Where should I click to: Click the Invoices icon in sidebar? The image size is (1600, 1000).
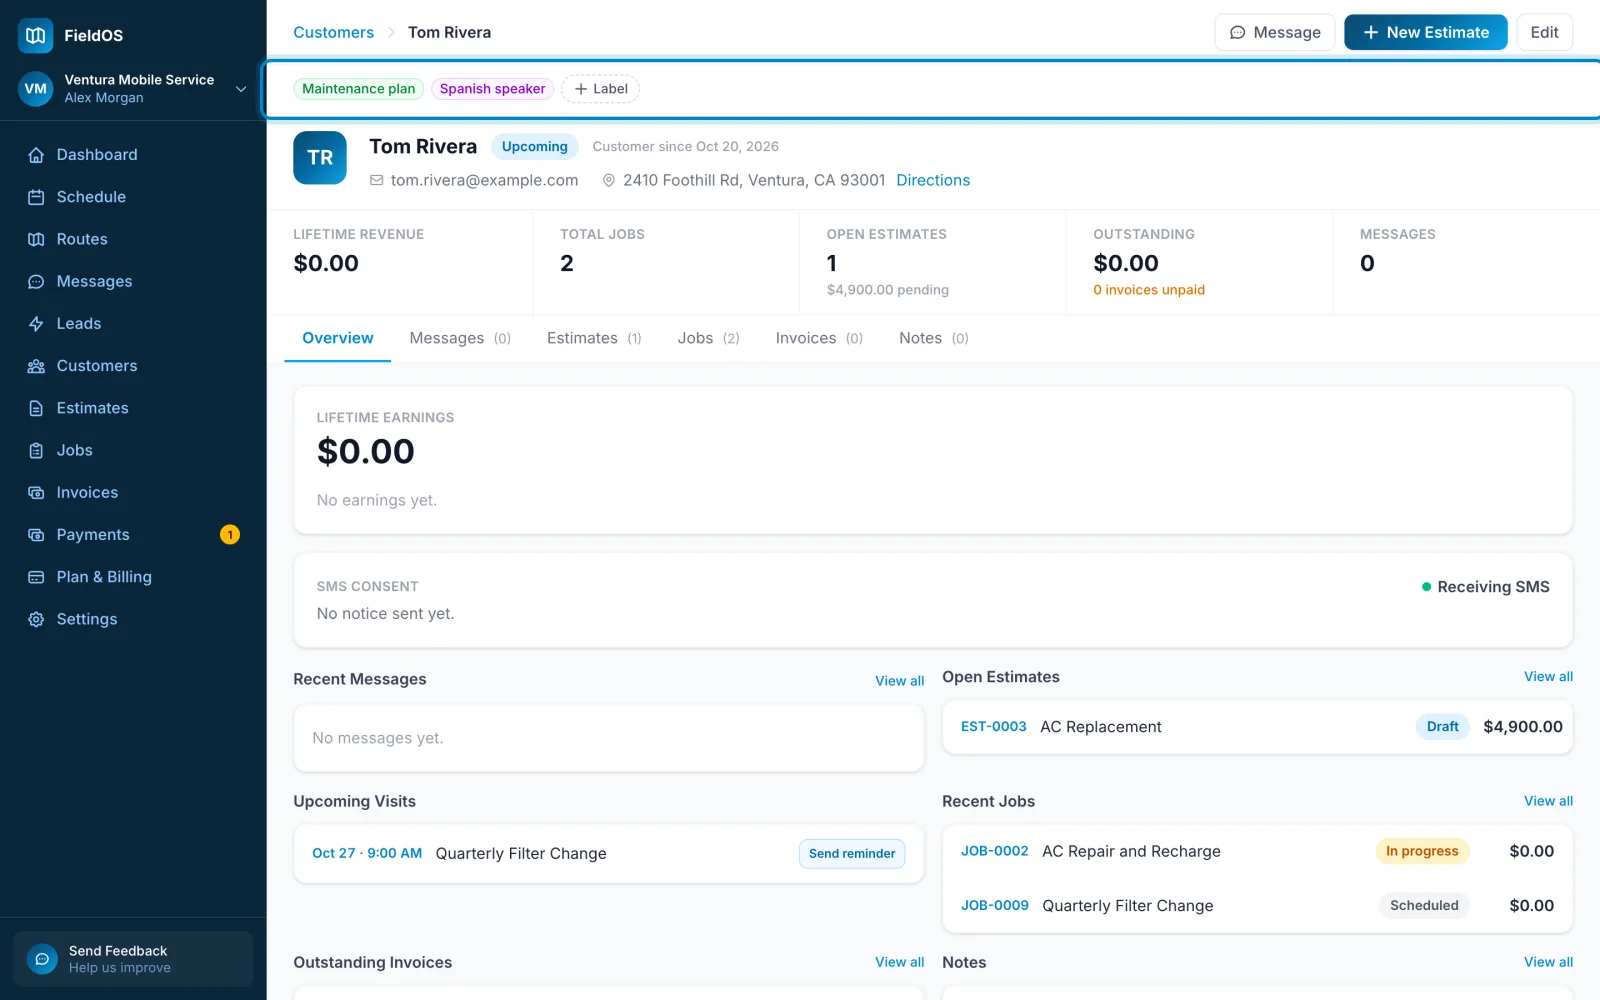(x=36, y=493)
